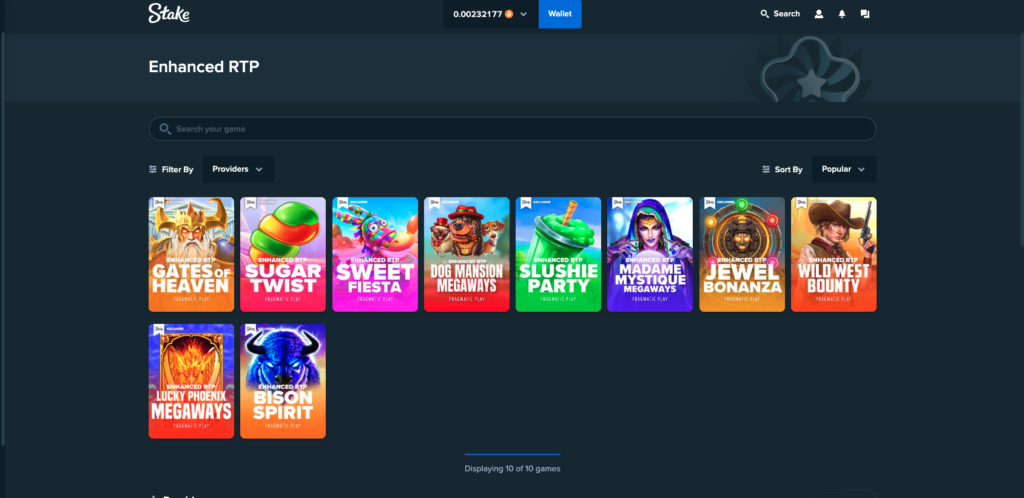This screenshot has height=498, width=1024.
Task: Open the Sugar Twist game
Action: point(283,255)
